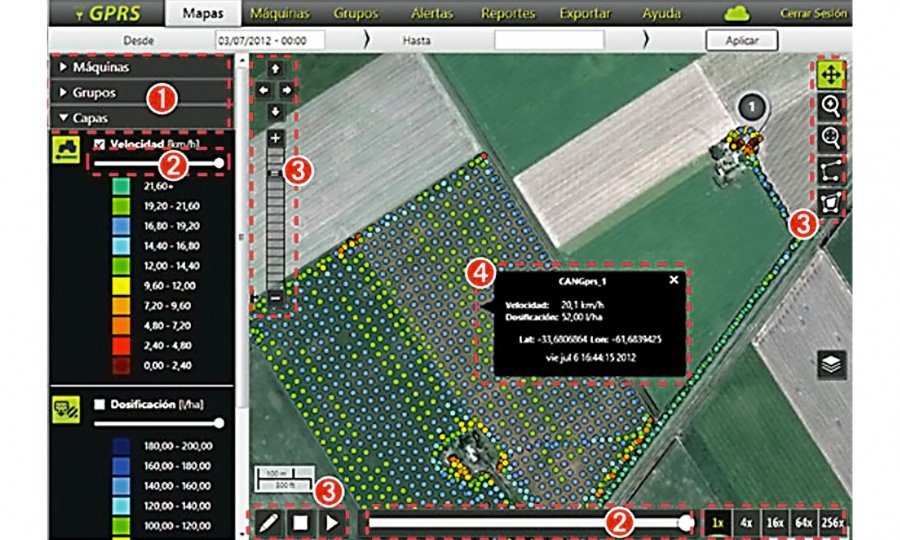Click the pencil edit icon
This screenshot has height=540, width=900.
coord(270,521)
